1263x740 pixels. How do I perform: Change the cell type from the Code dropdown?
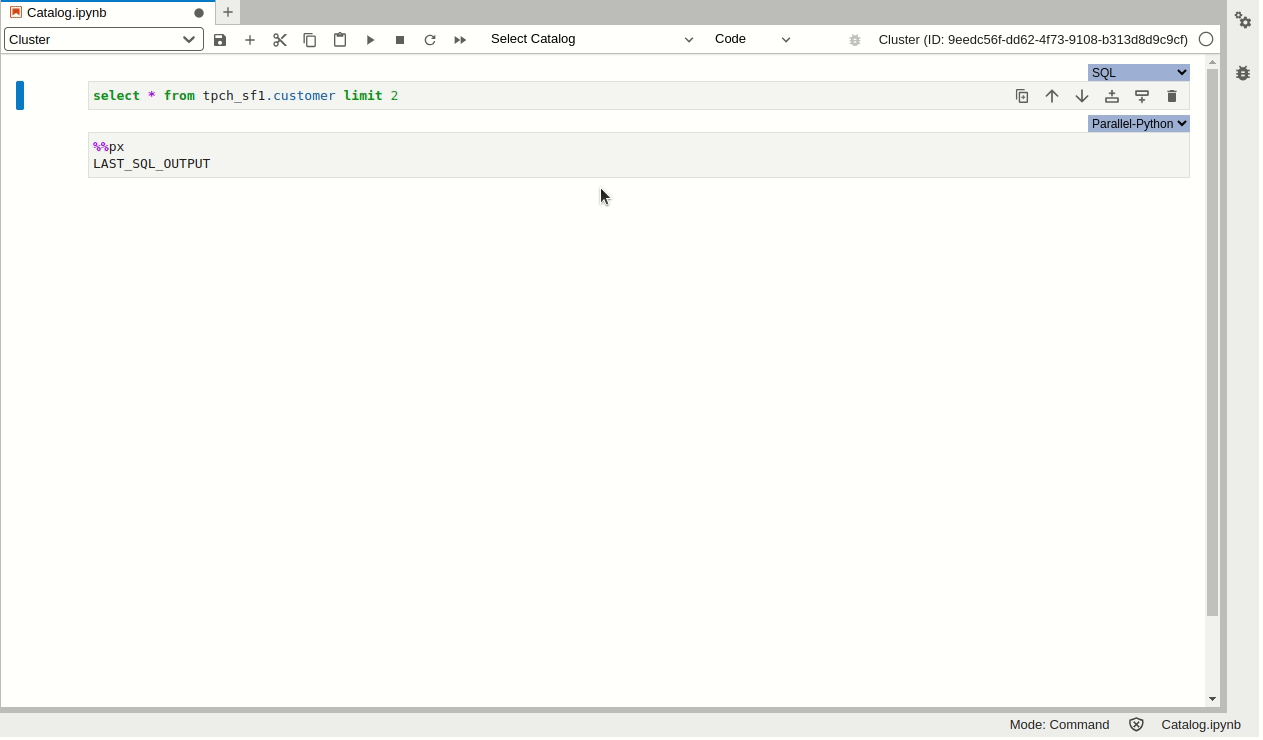point(752,39)
